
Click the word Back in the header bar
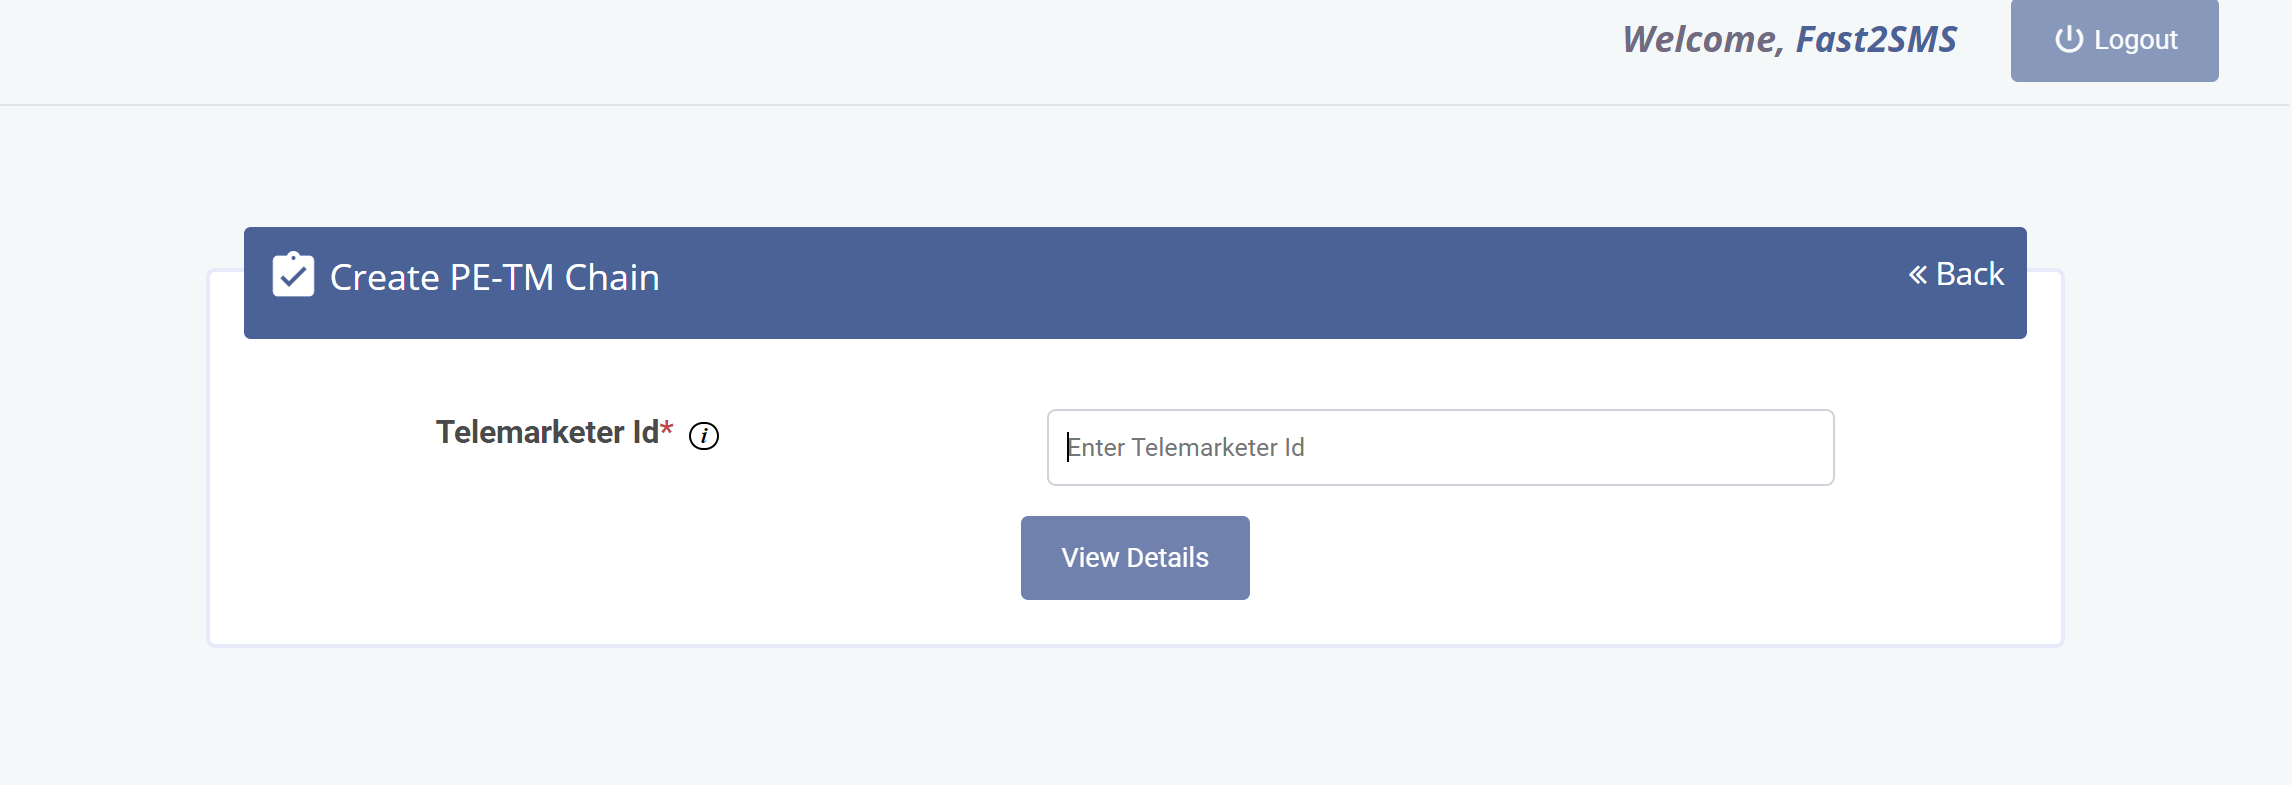coord(1970,274)
